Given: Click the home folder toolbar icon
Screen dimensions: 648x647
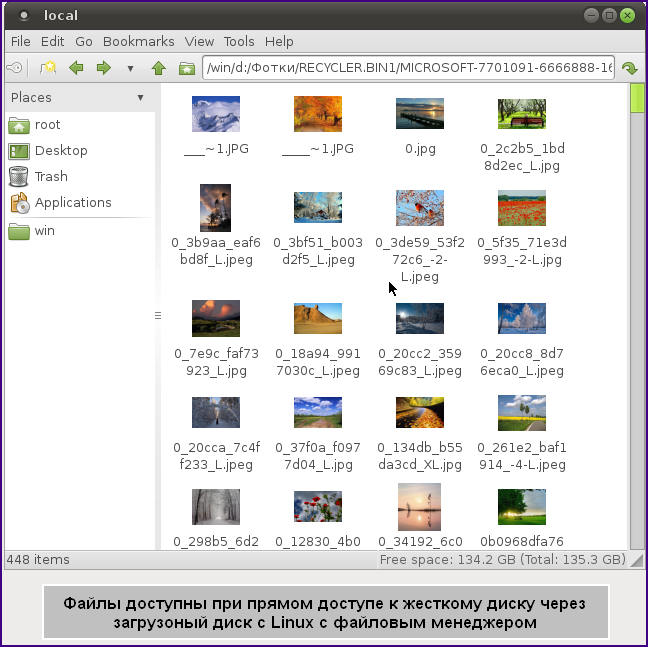Looking at the screenshot, I should click(187, 68).
